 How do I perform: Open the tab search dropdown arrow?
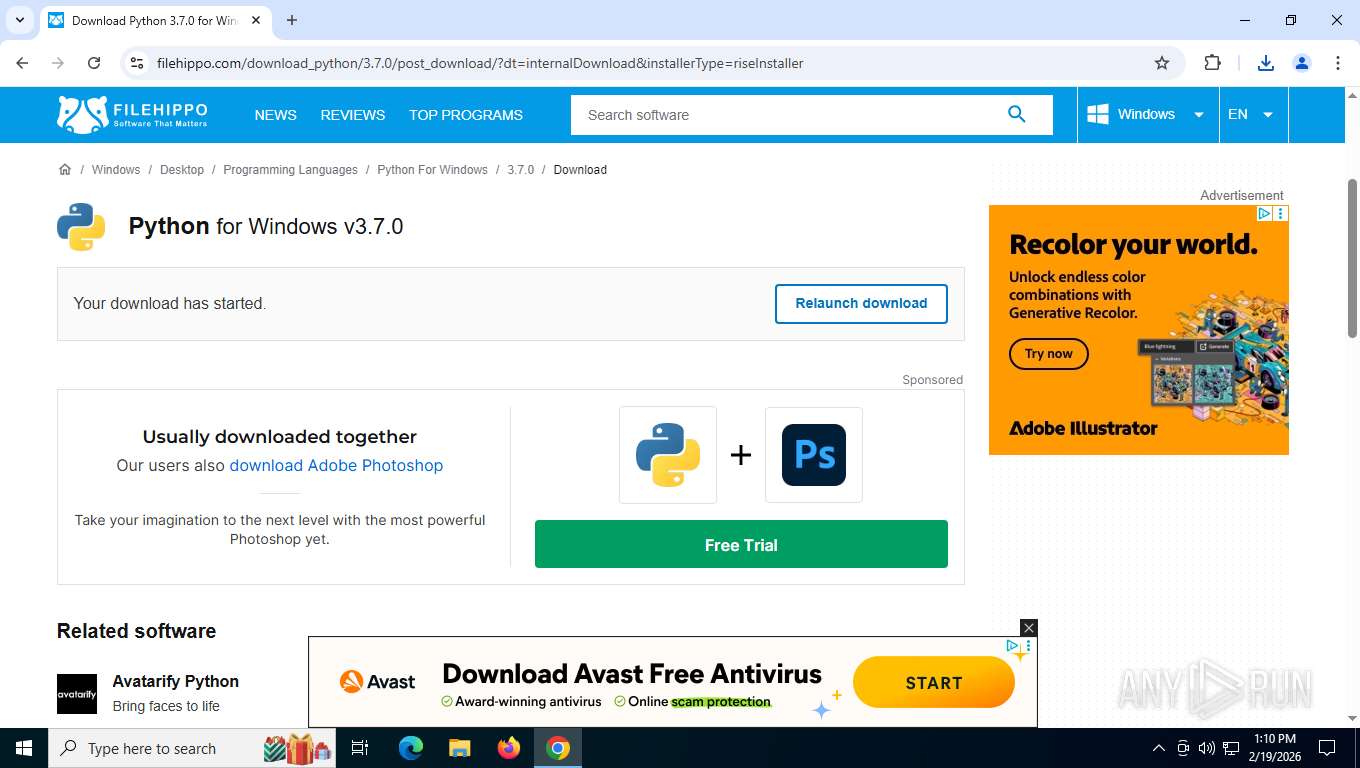19,20
